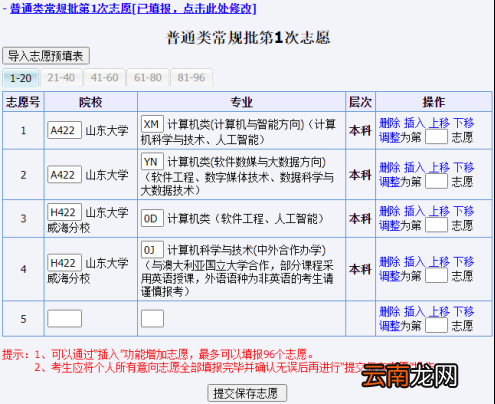Focus the 调整为第 number field in row 4
Viewport: 495px width, 404px height.
436,276
